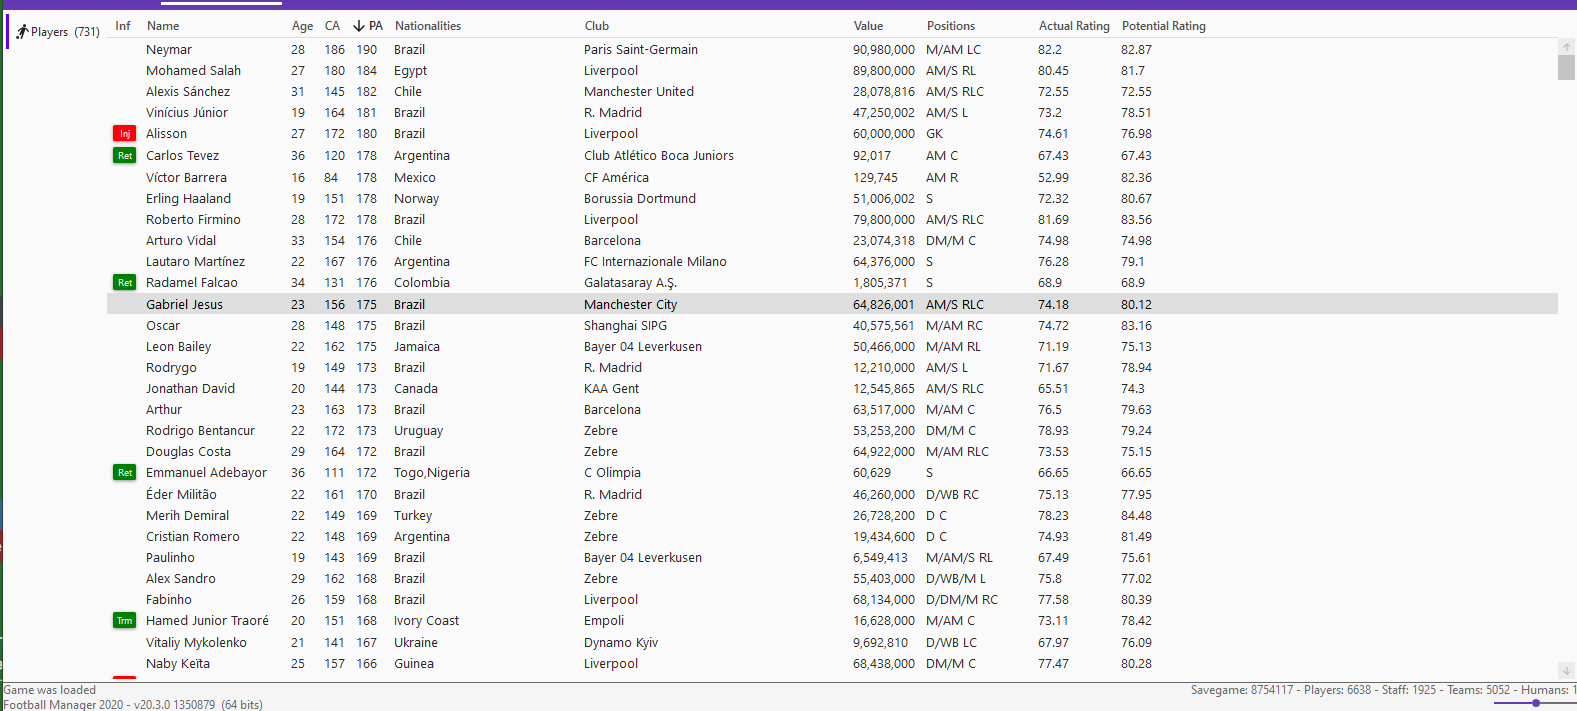Select Erling Haaland in the list
Screen dimensions: 1577x711
[x=188, y=199]
